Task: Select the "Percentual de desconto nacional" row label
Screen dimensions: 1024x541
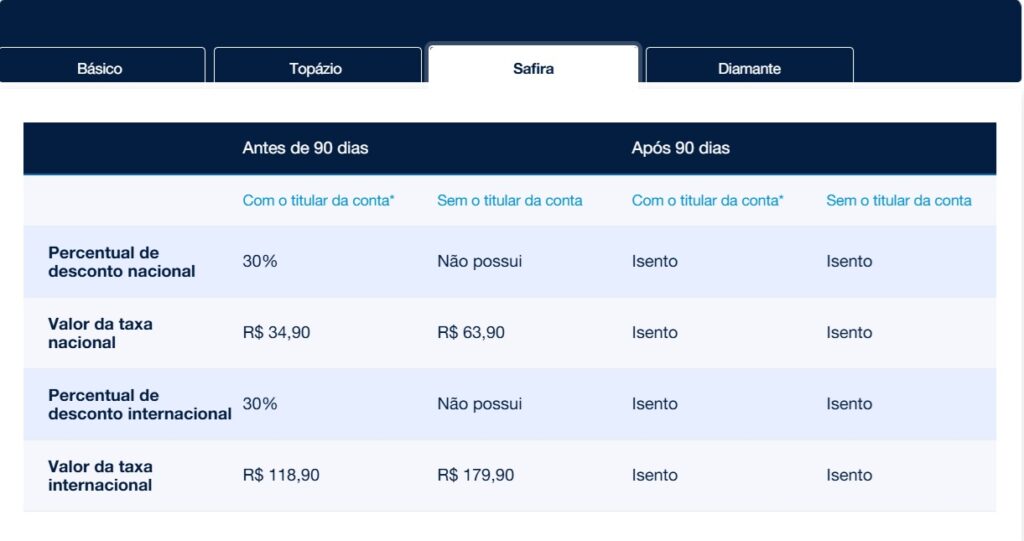Action: 121,262
